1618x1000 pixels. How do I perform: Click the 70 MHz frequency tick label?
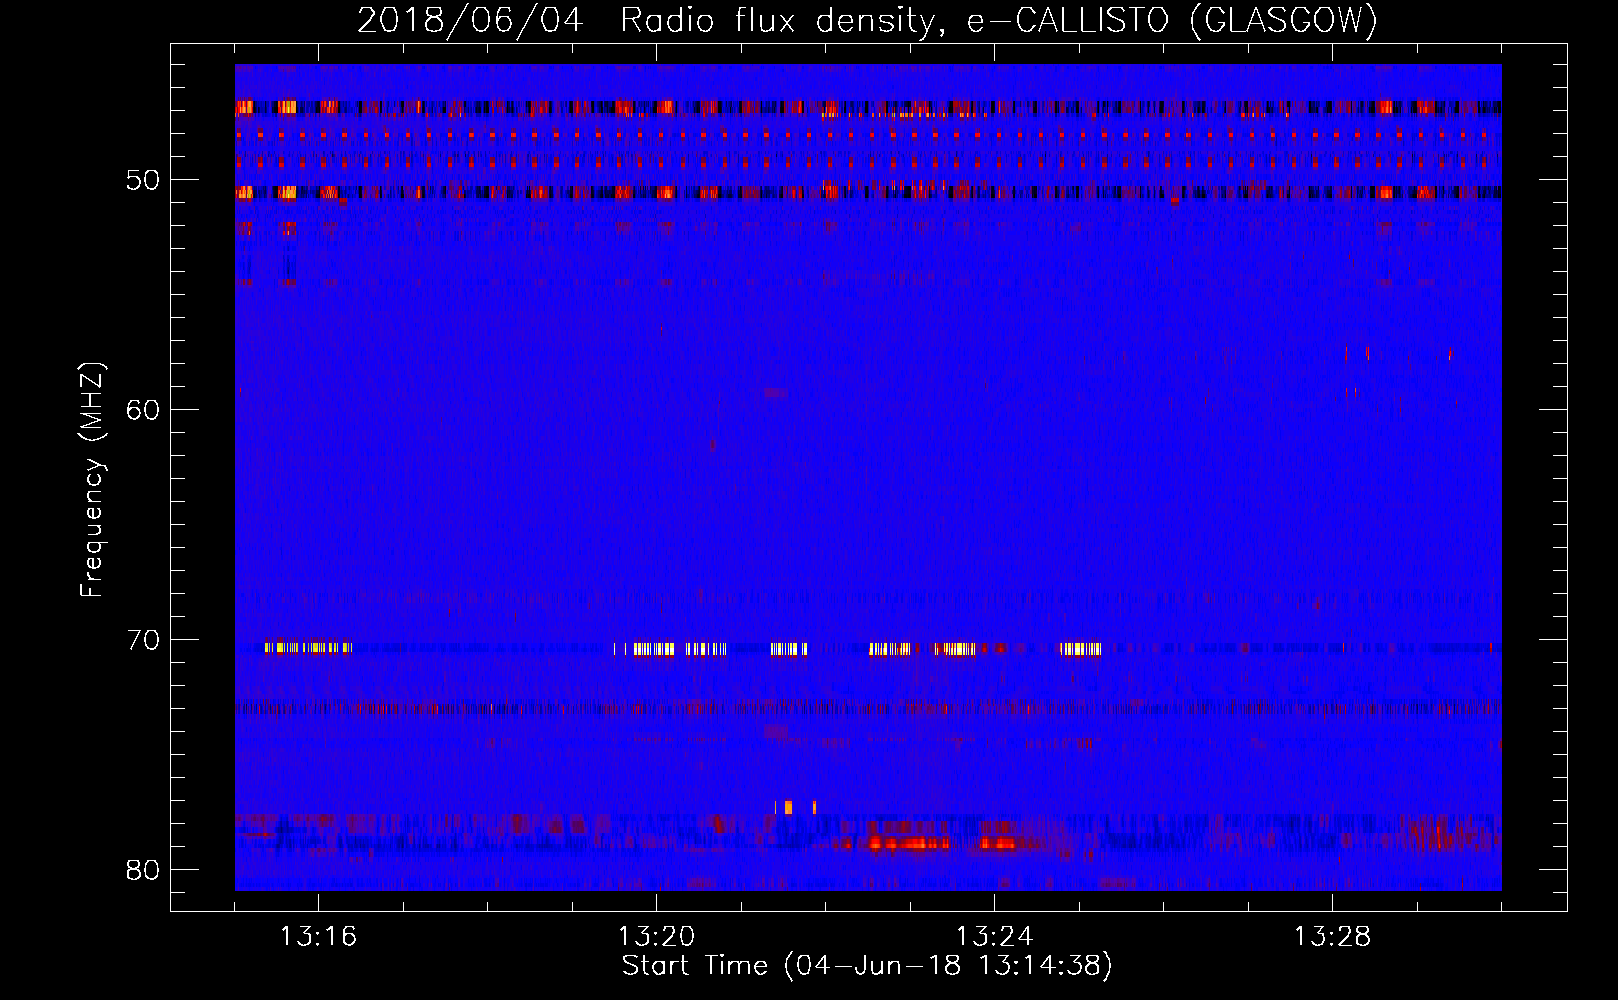pyautogui.click(x=143, y=640)
